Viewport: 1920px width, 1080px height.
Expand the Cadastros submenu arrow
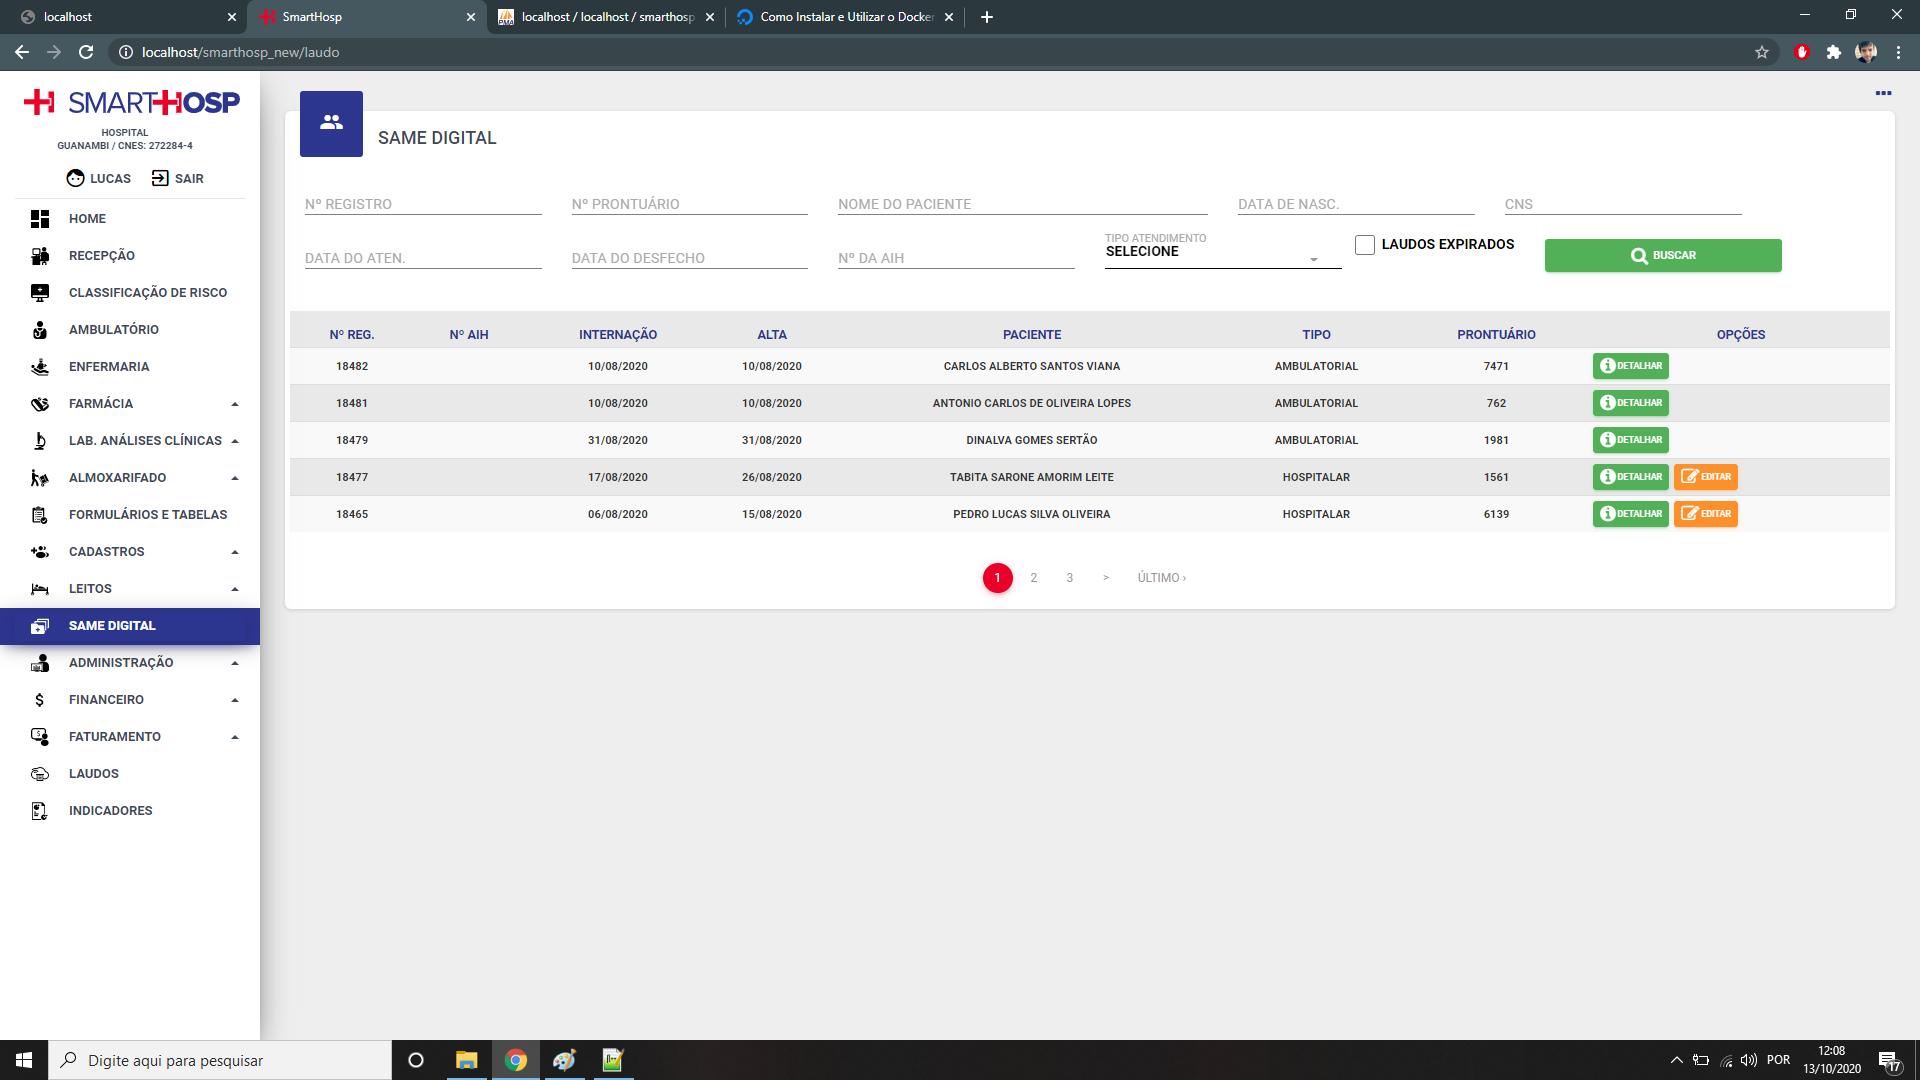(235, 552)
